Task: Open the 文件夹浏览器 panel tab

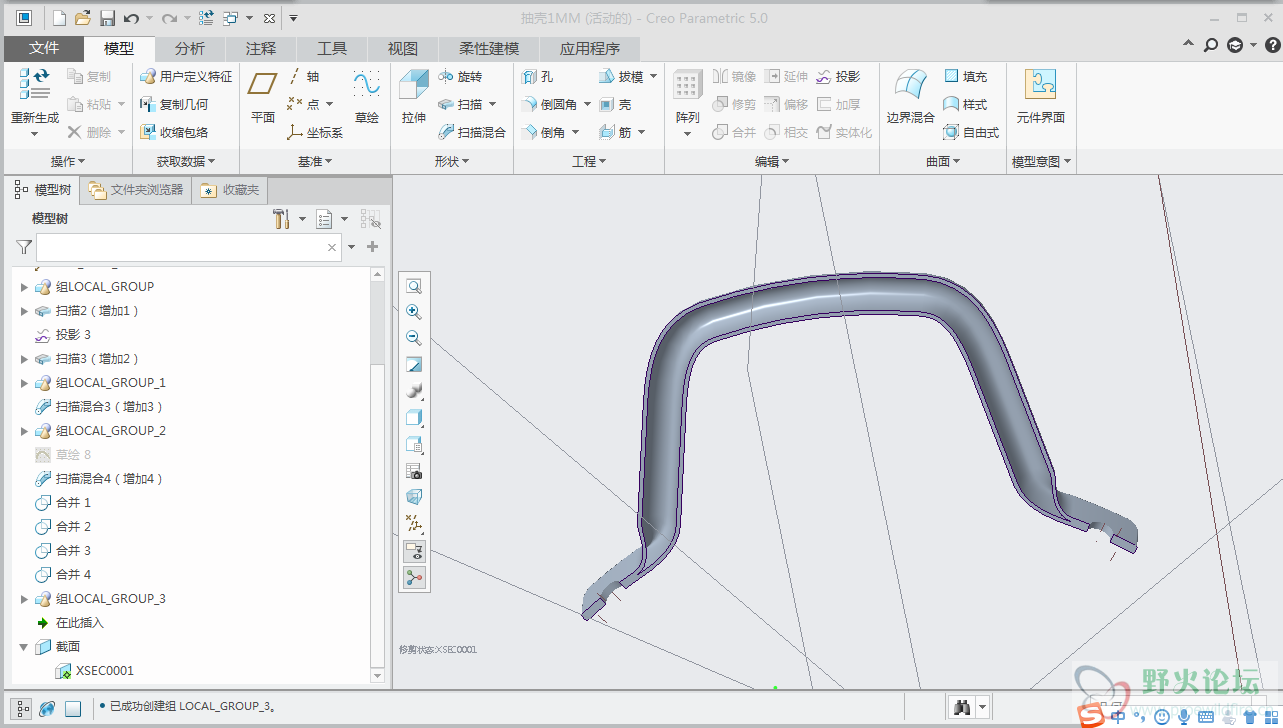Action: 136,190
